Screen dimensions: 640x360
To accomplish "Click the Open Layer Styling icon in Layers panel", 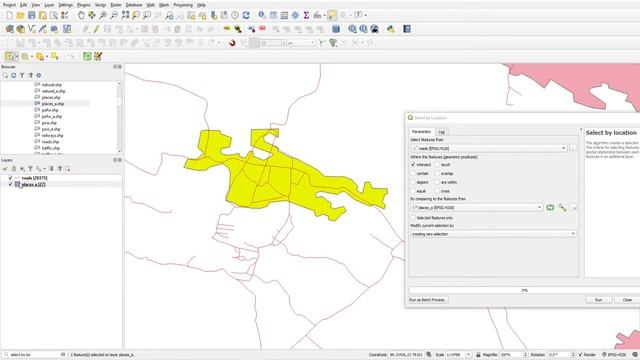I will point(5,169).
